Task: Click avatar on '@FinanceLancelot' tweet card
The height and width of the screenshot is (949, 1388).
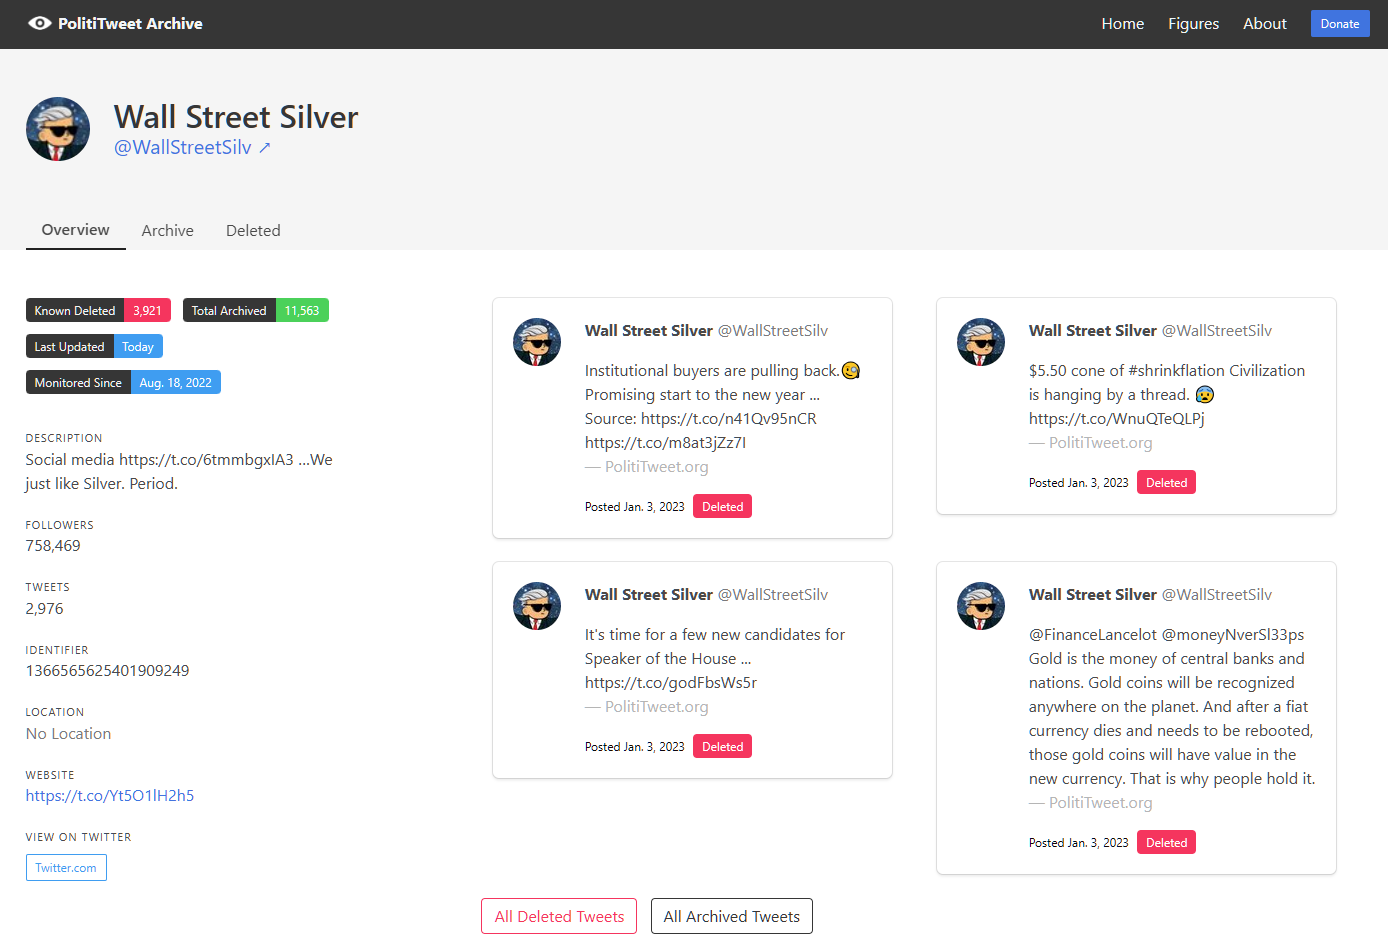Action: [x=981, y=606]
